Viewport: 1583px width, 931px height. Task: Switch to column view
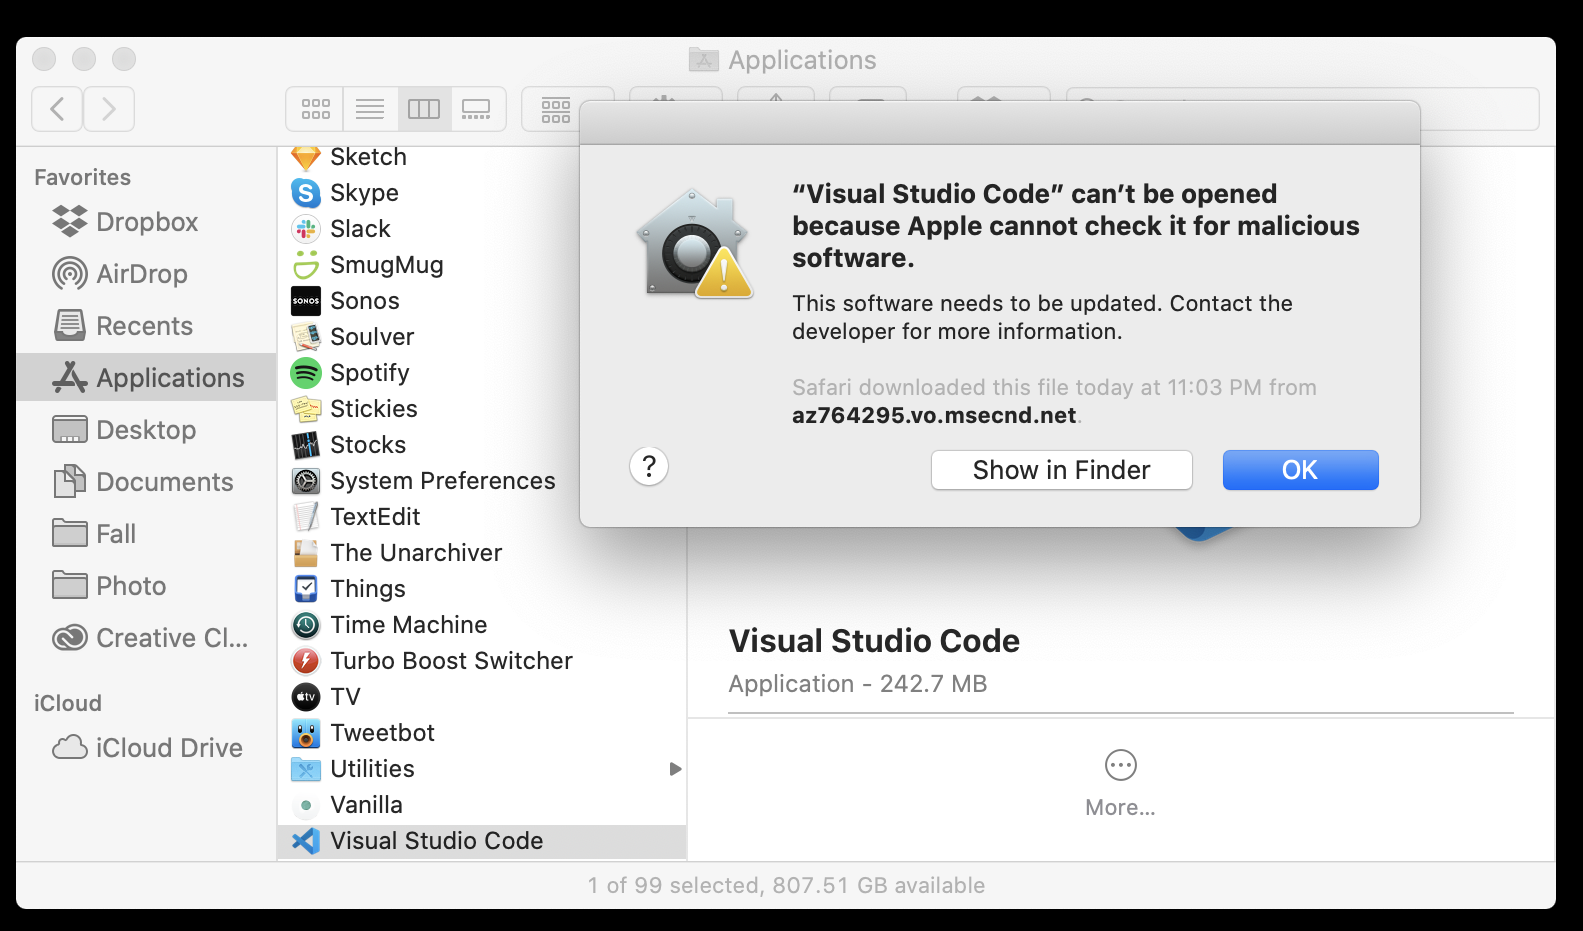424,109
